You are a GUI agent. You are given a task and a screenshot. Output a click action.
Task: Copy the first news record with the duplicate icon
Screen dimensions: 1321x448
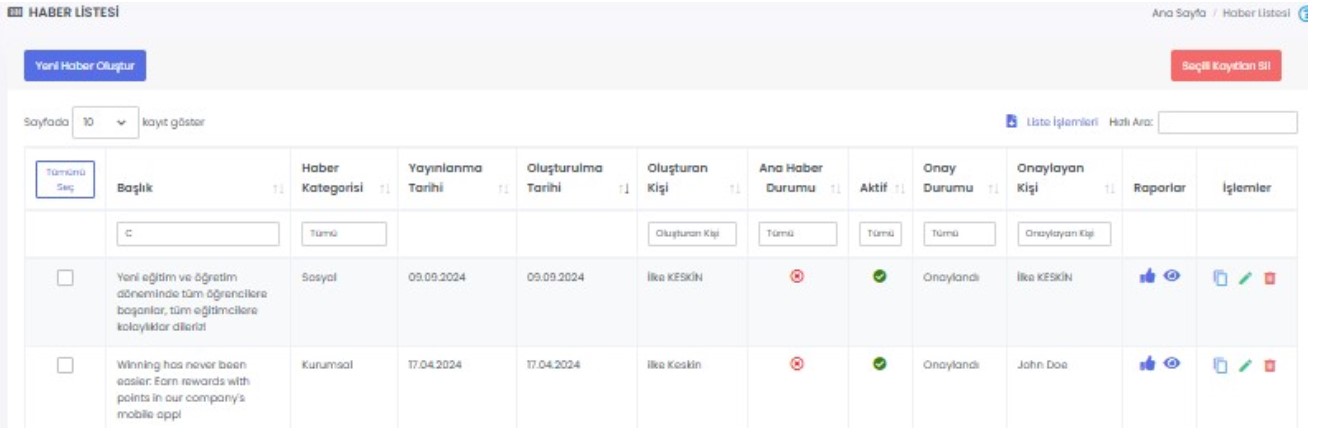(x=1219, y=278)
